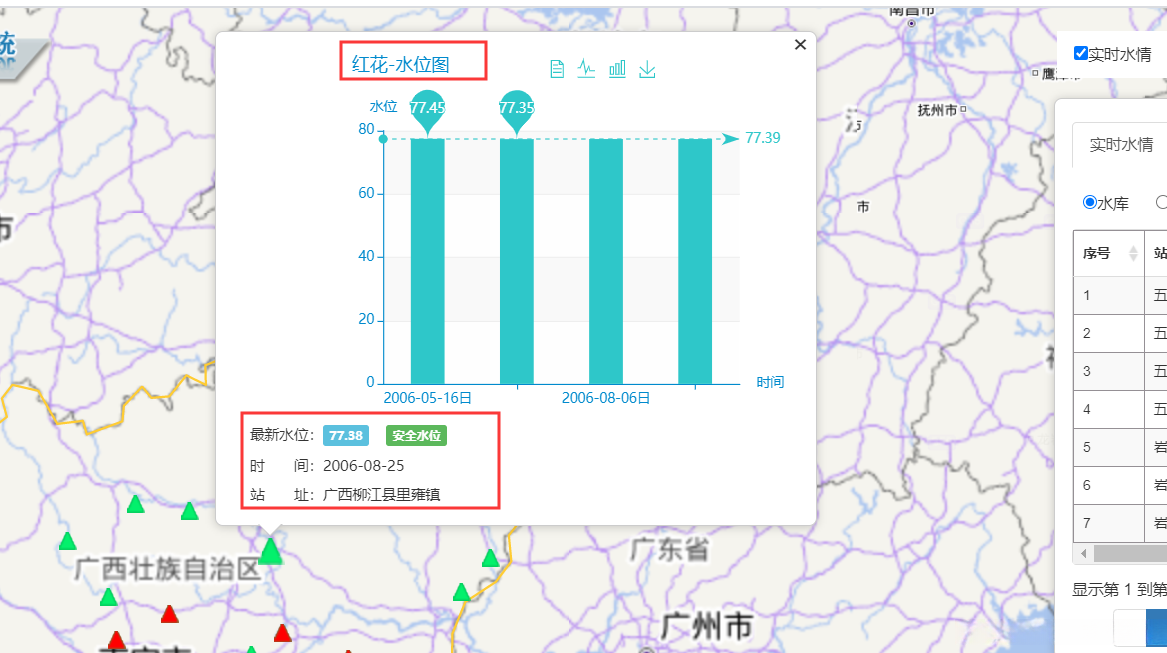Select the large green triangle station under popup

(x=270, y=552)
